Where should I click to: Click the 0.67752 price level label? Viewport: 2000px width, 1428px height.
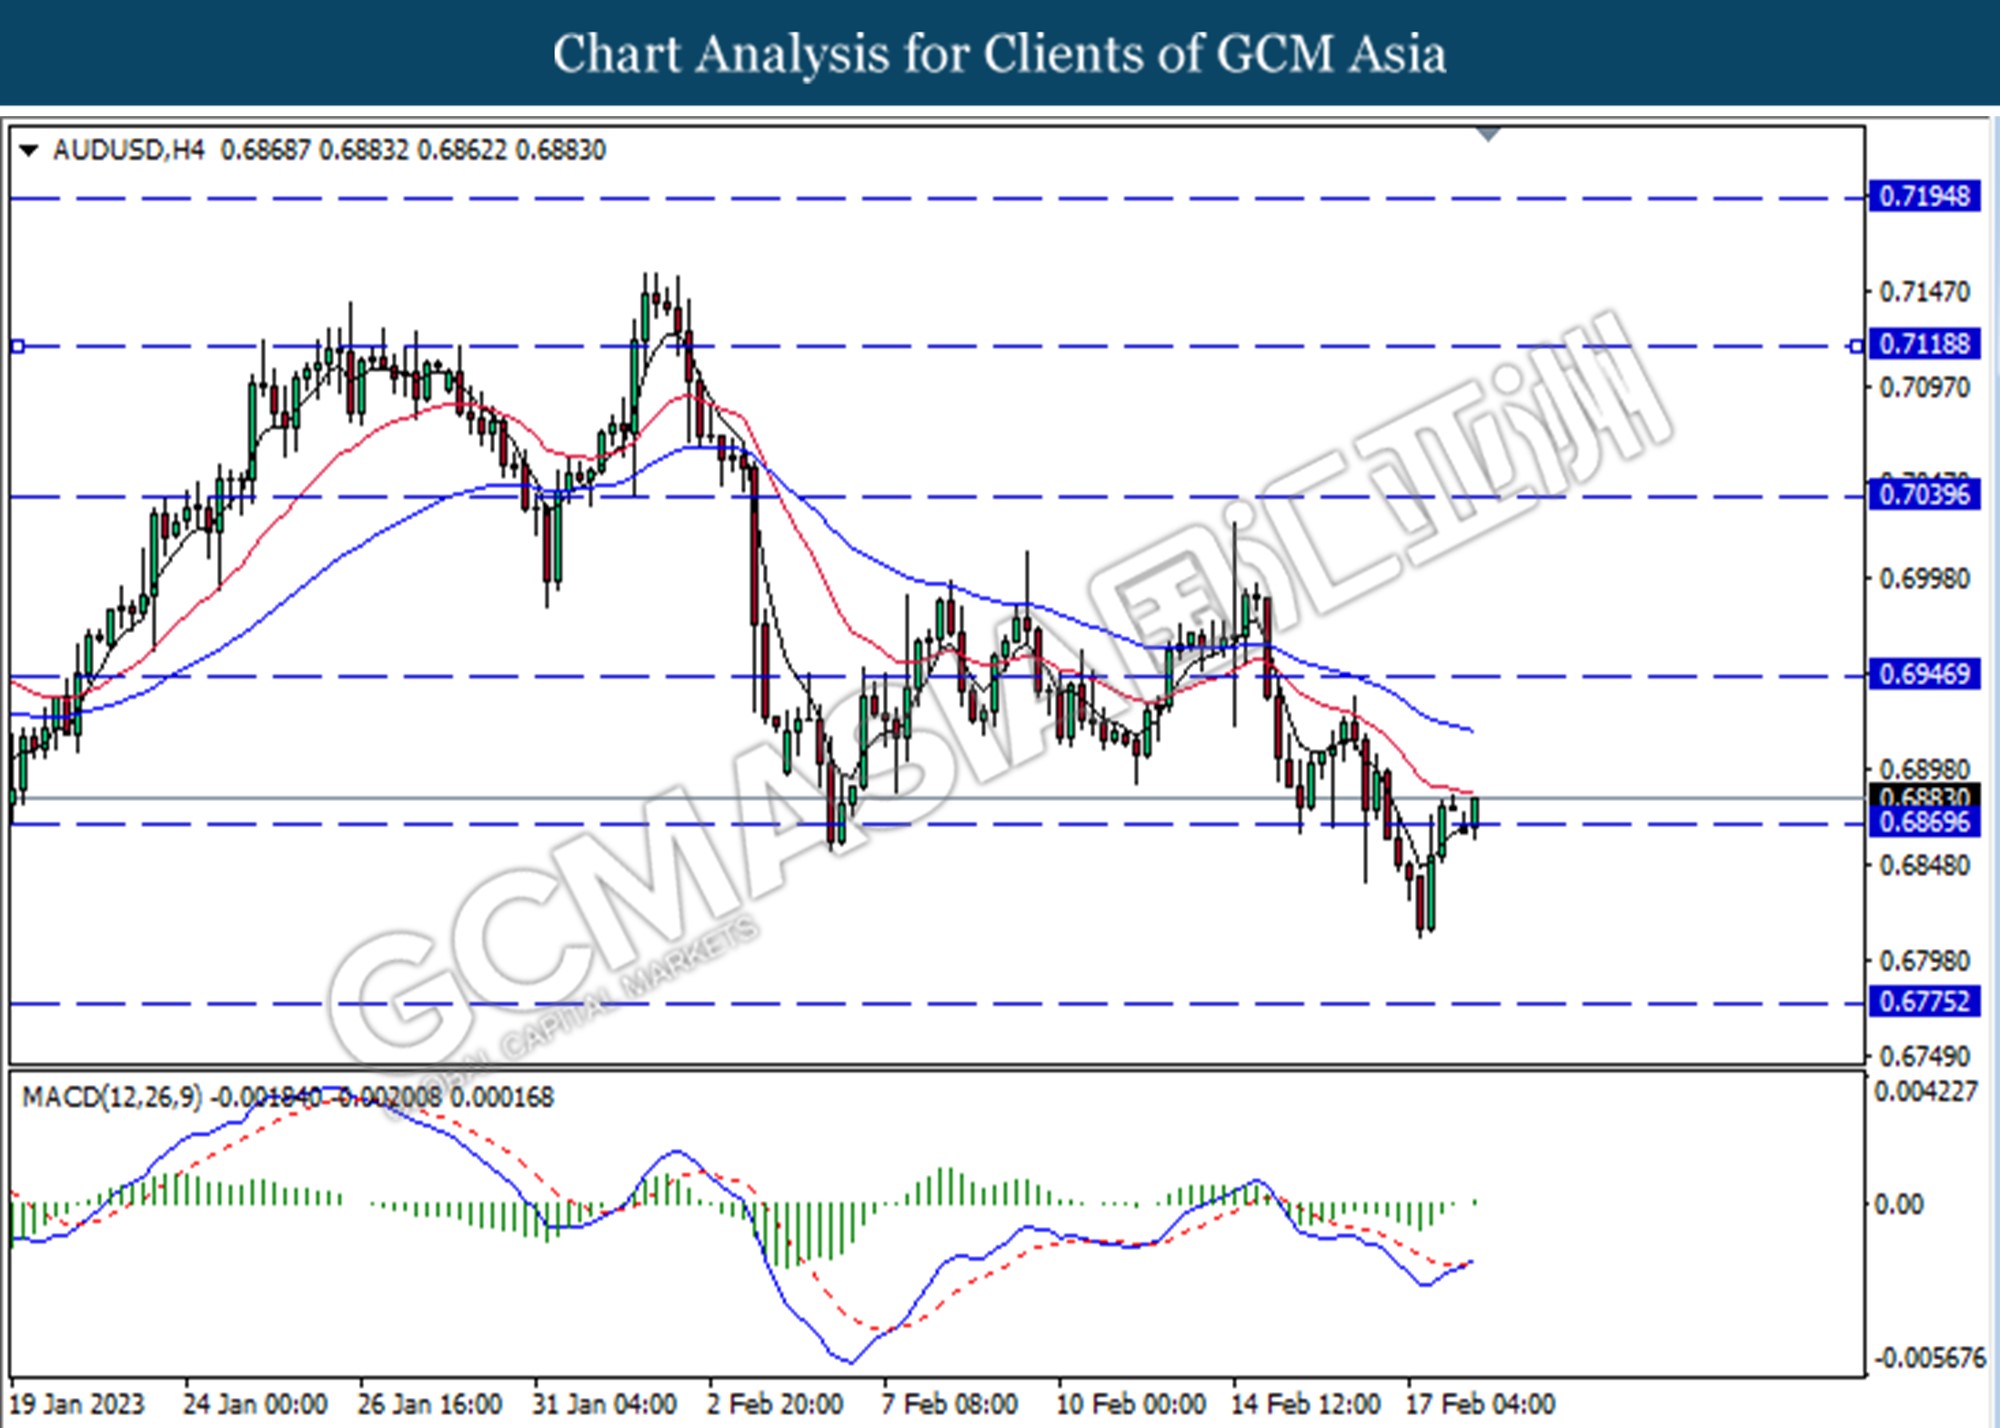1924,1001
